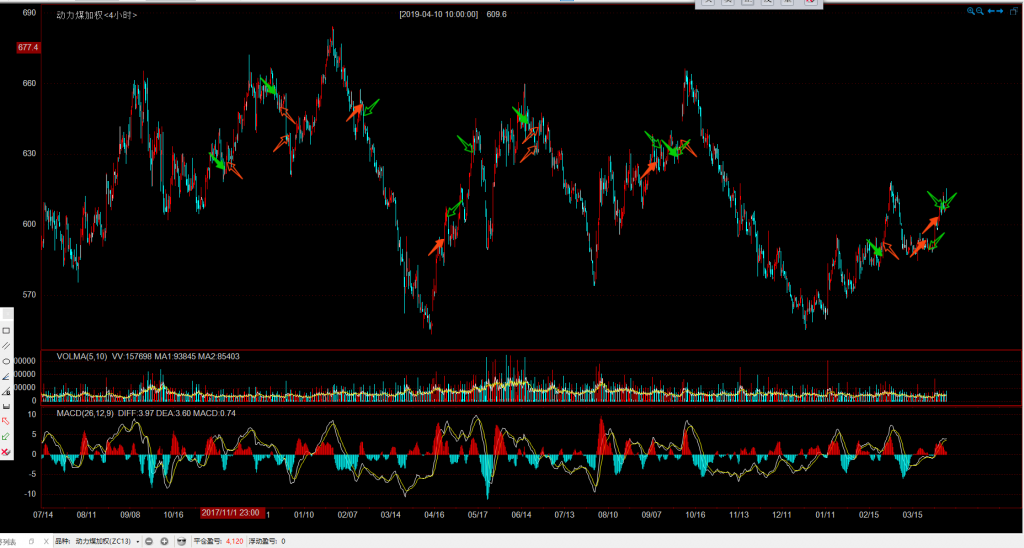This screenshot has height=548, width=1024.
Task: Zoom out with the magnifier minus icon
Action: 980,11
